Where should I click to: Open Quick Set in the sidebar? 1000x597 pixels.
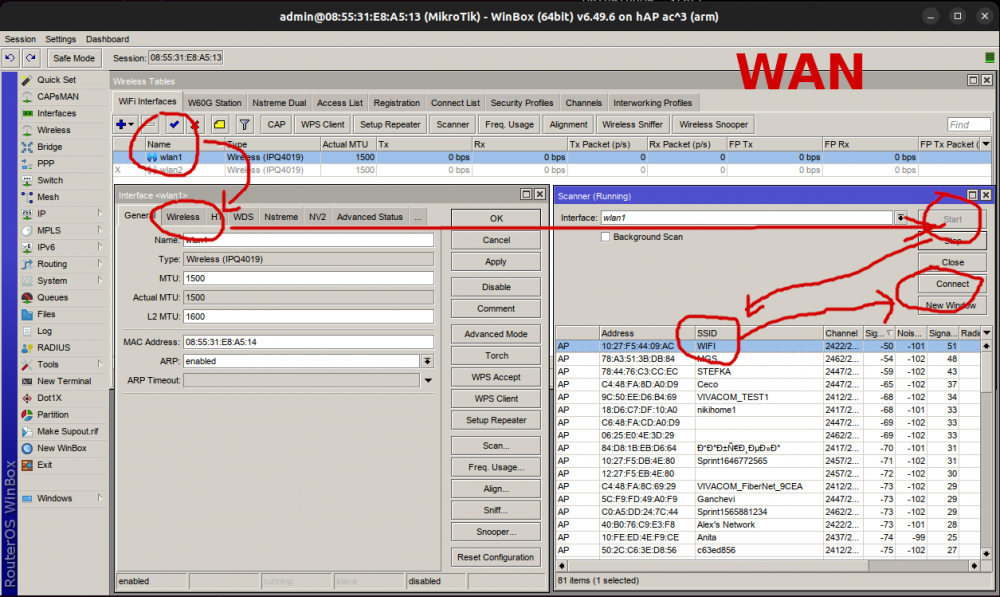point(56,80)
